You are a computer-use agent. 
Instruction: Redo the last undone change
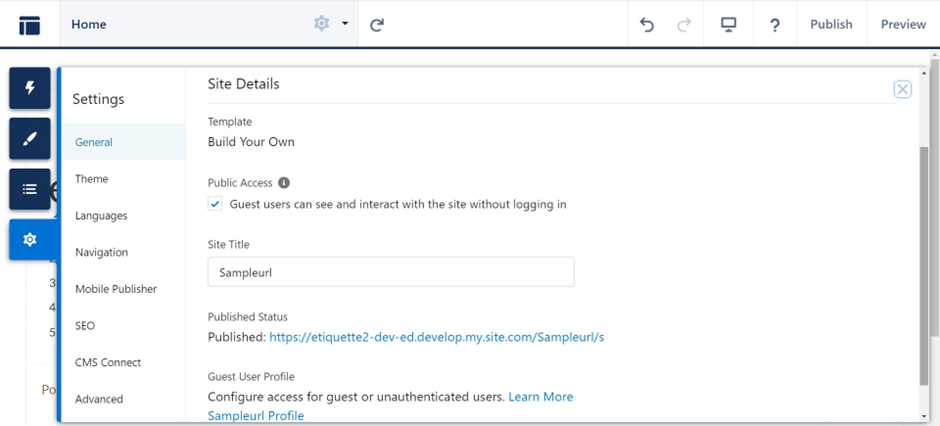pyautogui.click(x=683, y=25)
